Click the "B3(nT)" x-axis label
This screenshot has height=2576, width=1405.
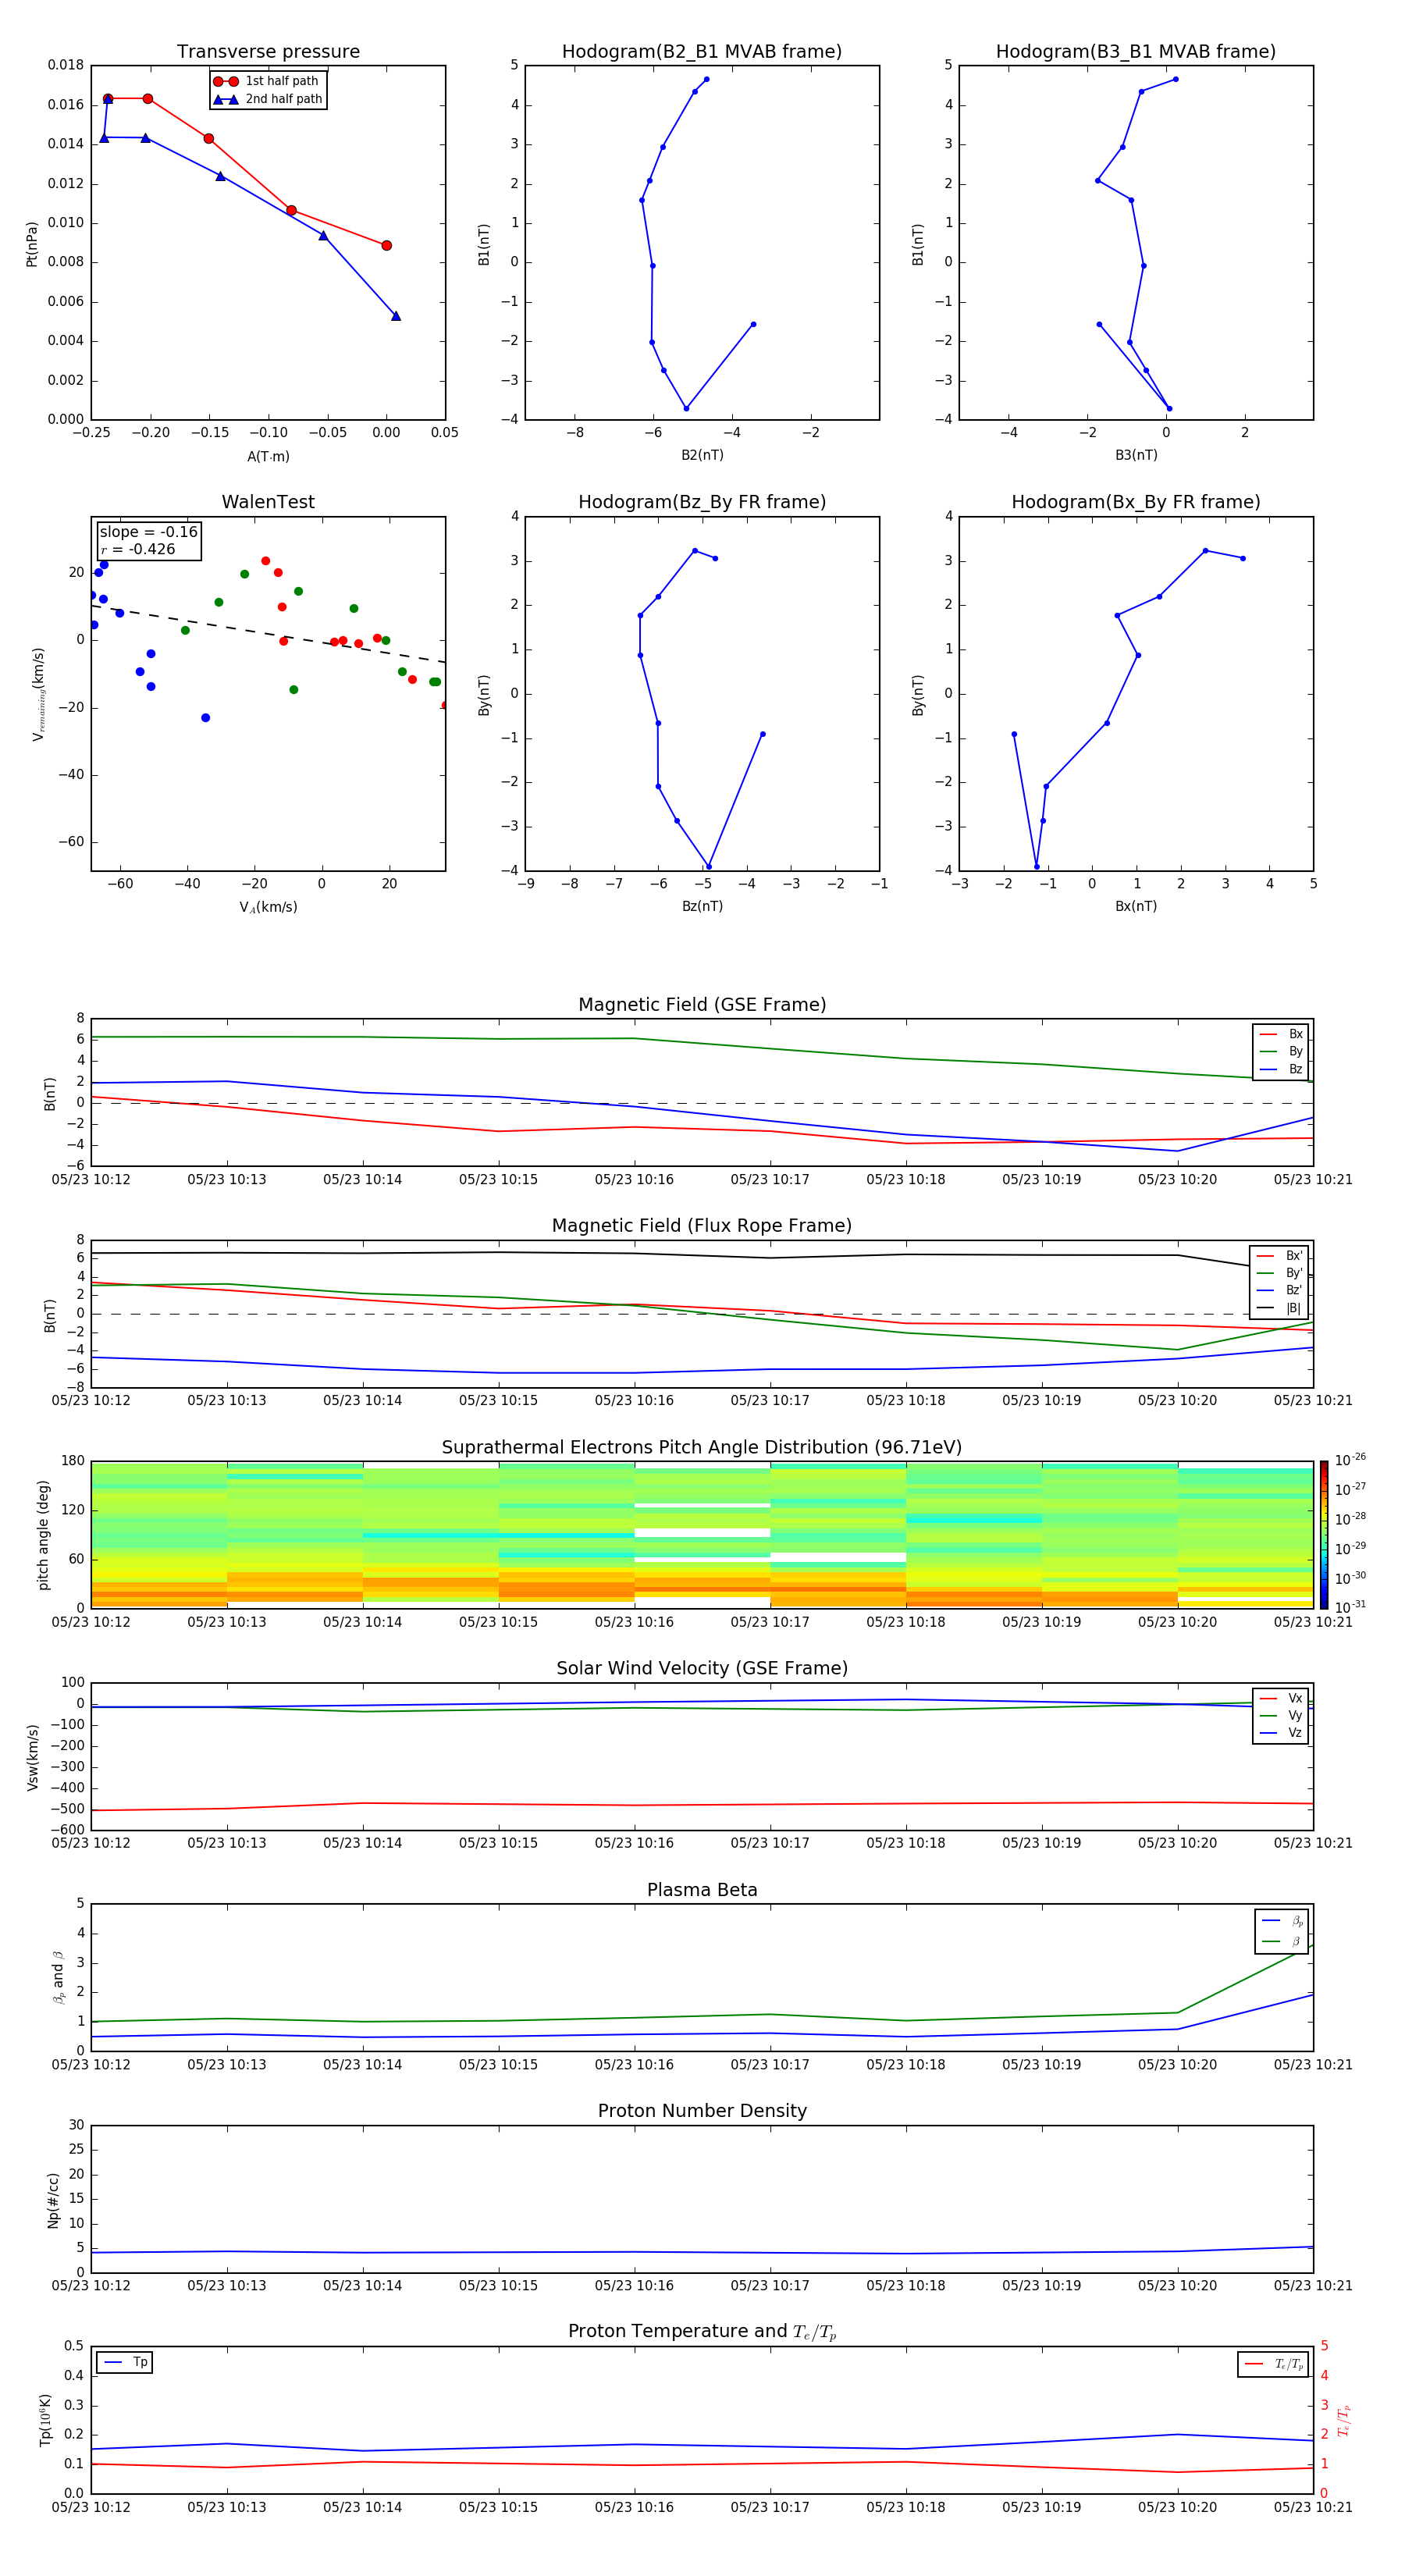coord(1136,455)
